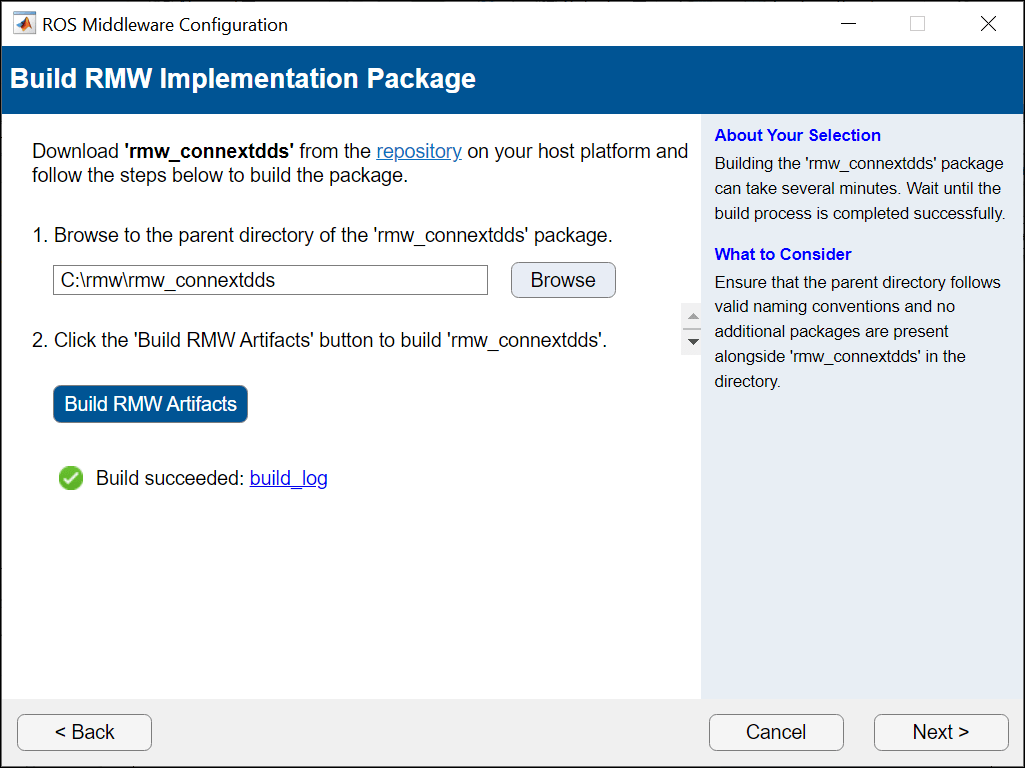This screenshot has width=1025, height=768.
Task: Open the build_log link
Action: point(289,478)
